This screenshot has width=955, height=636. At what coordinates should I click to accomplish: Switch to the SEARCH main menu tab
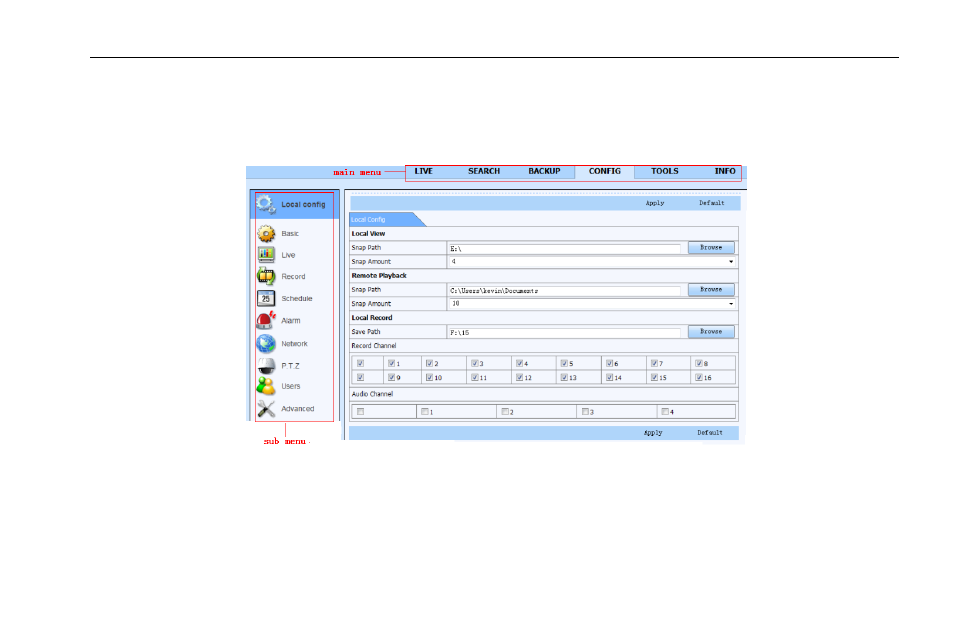(484, 171)
